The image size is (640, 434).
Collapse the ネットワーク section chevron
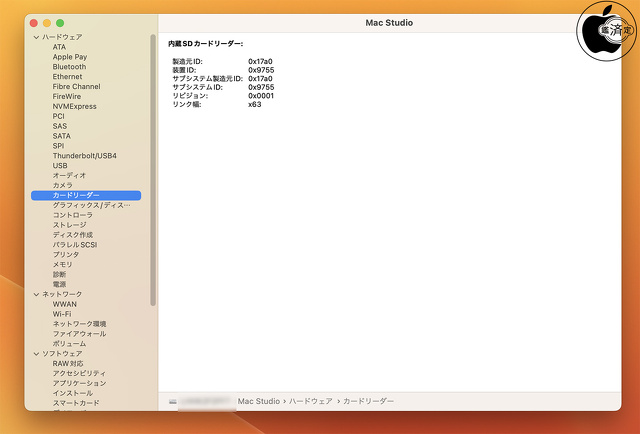click(x=36, y=294)
